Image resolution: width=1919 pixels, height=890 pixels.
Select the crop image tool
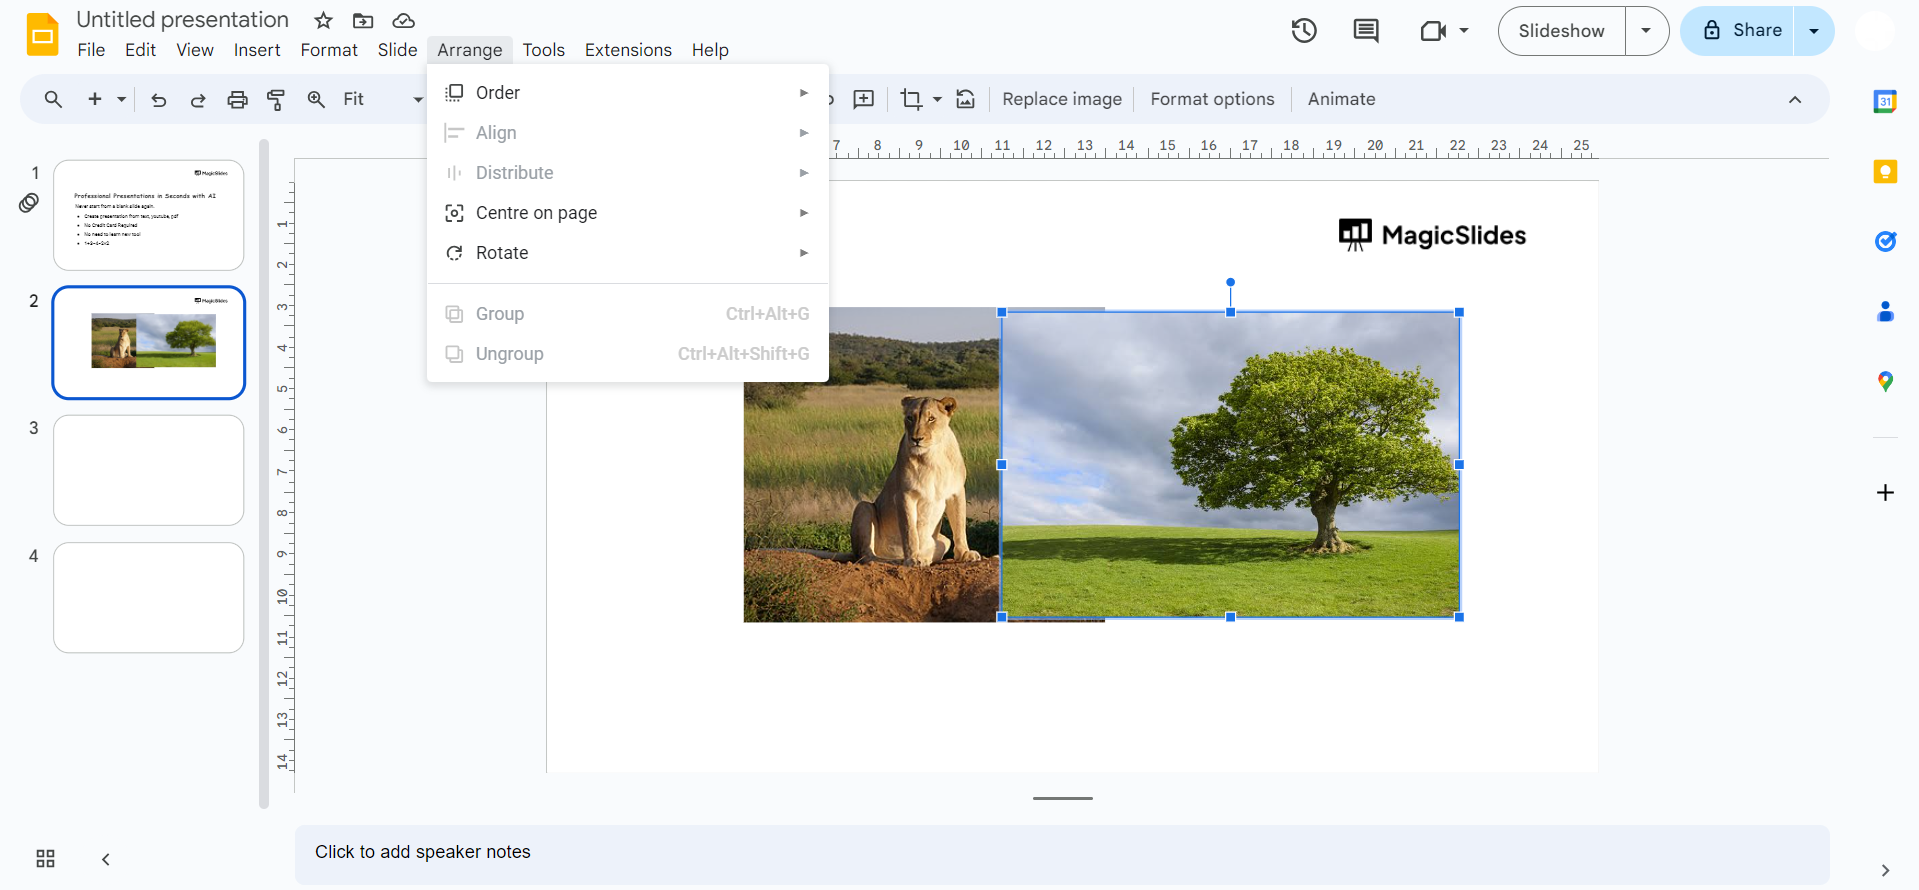point(911,99)
